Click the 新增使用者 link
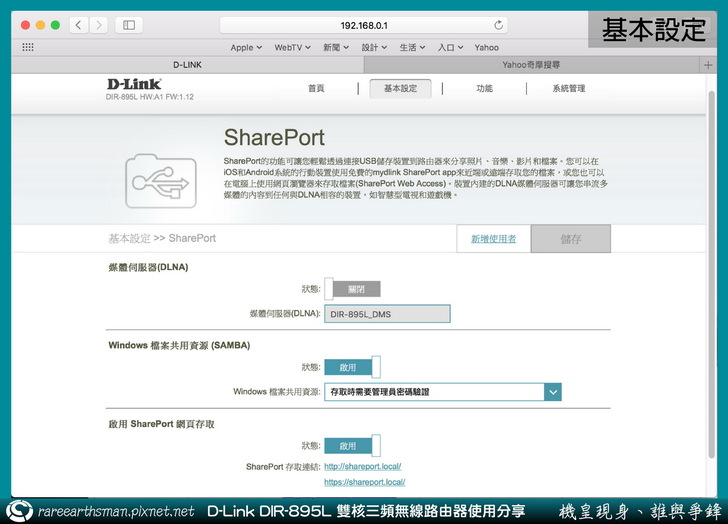Screen dimensions: 728x524 (493, 239)
